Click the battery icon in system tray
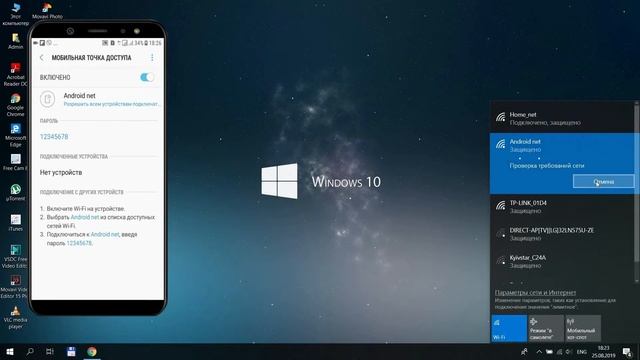This screenshot has height=360, width=640. [x=549, y=351]
